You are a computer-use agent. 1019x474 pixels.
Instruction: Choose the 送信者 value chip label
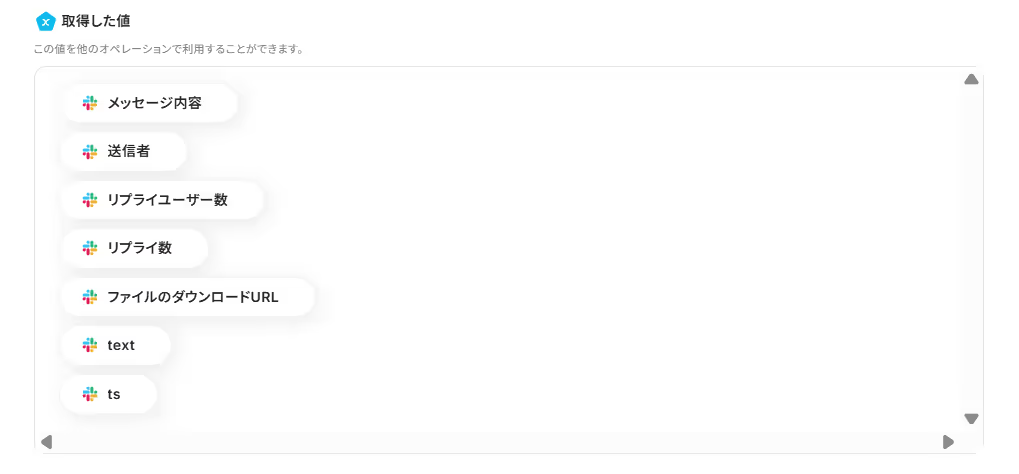[129, 151]
